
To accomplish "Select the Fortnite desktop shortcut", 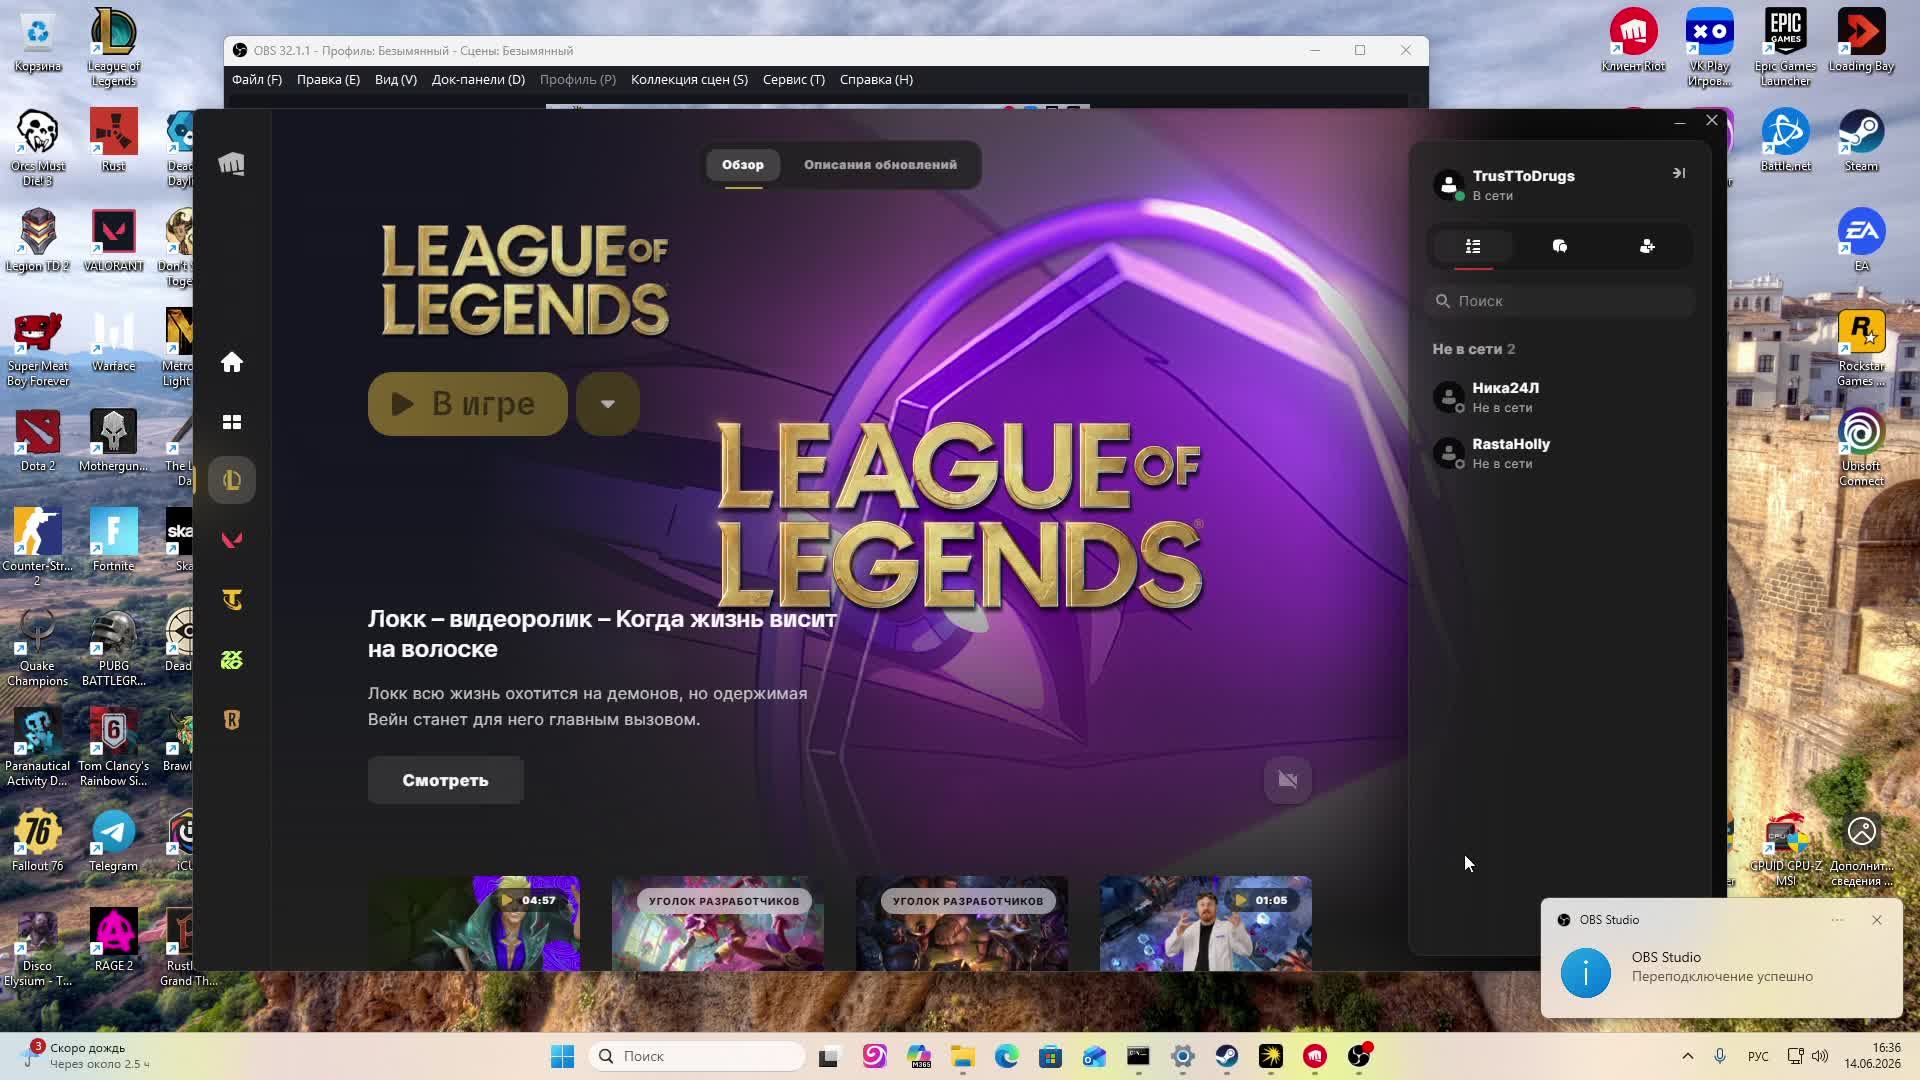I will tap(113, 541).
